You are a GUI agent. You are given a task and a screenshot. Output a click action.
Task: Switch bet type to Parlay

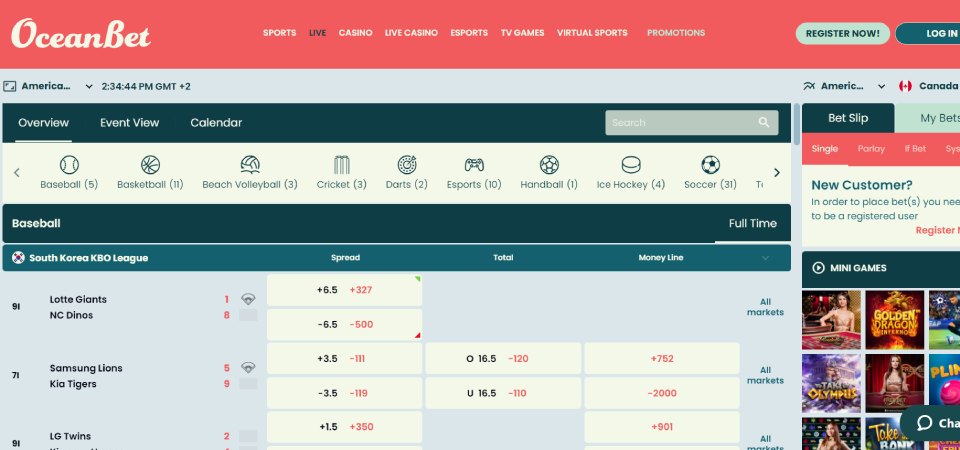(871, 149)
